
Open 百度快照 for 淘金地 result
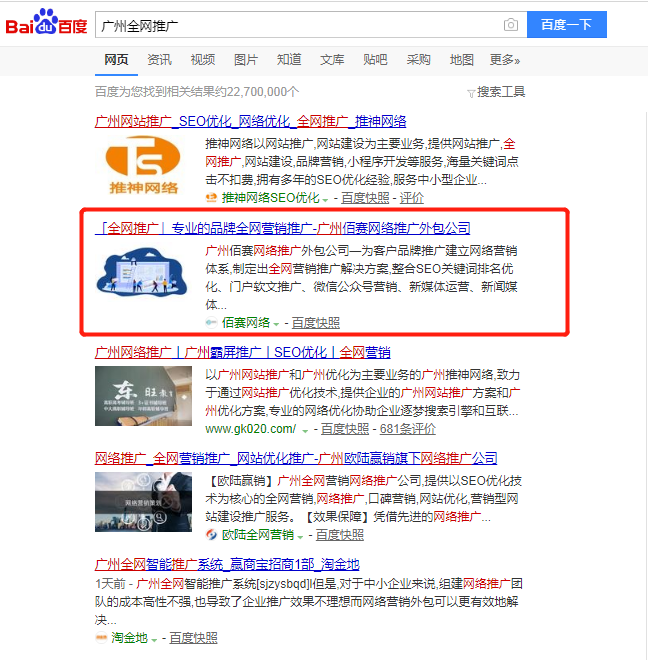pyautogui.click(x=193, y=638)
